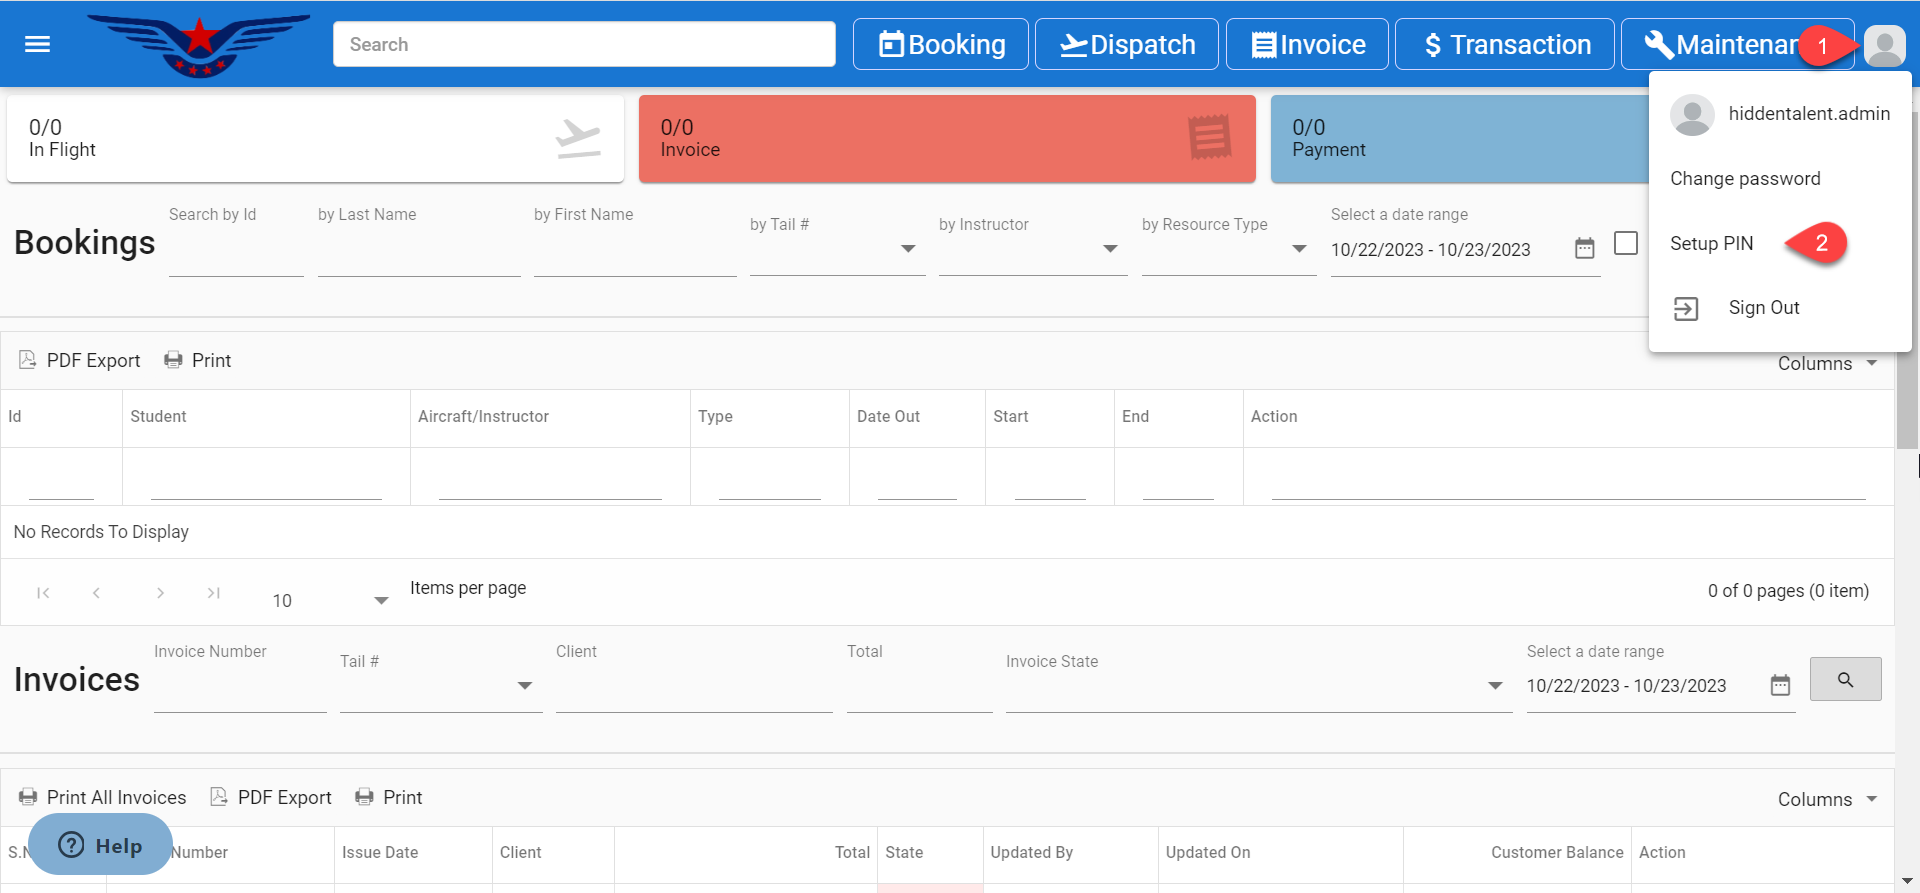Viewport: 1920px width, 893px height.
Task: Choose Change password menu item
Action: click(1745, 179)
